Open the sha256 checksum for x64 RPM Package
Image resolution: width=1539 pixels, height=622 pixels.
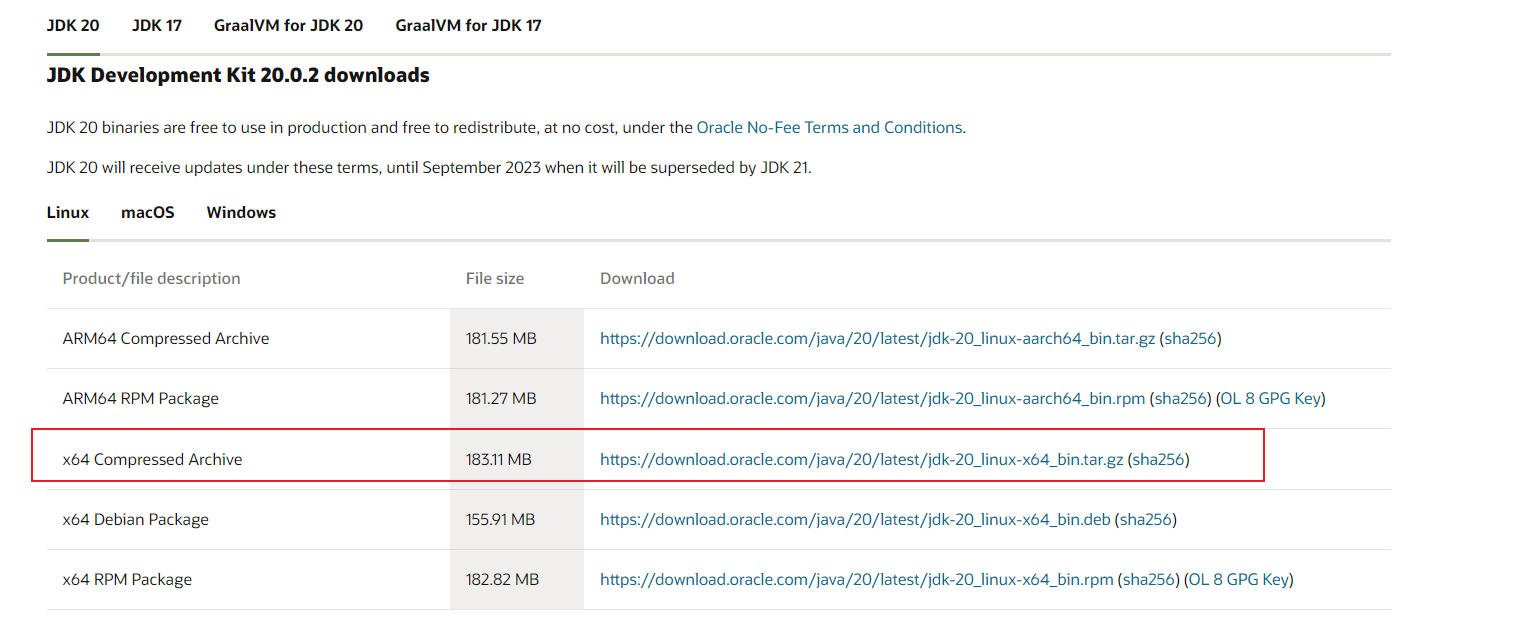(x=1148, y=579)
